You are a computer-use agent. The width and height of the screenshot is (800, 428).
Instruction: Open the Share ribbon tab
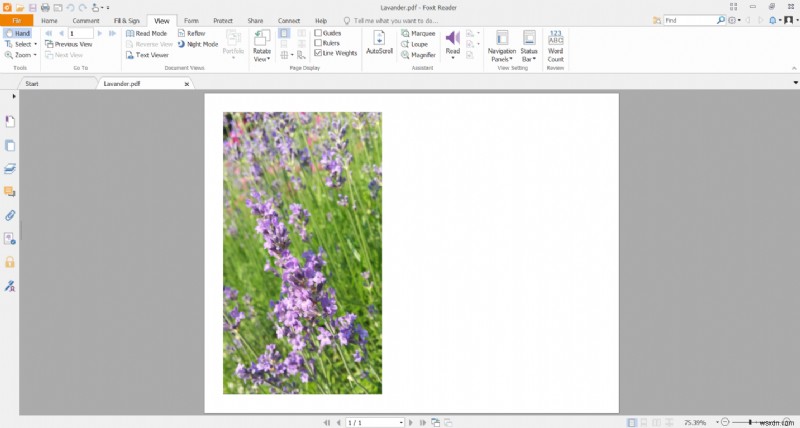click(255, 21)
